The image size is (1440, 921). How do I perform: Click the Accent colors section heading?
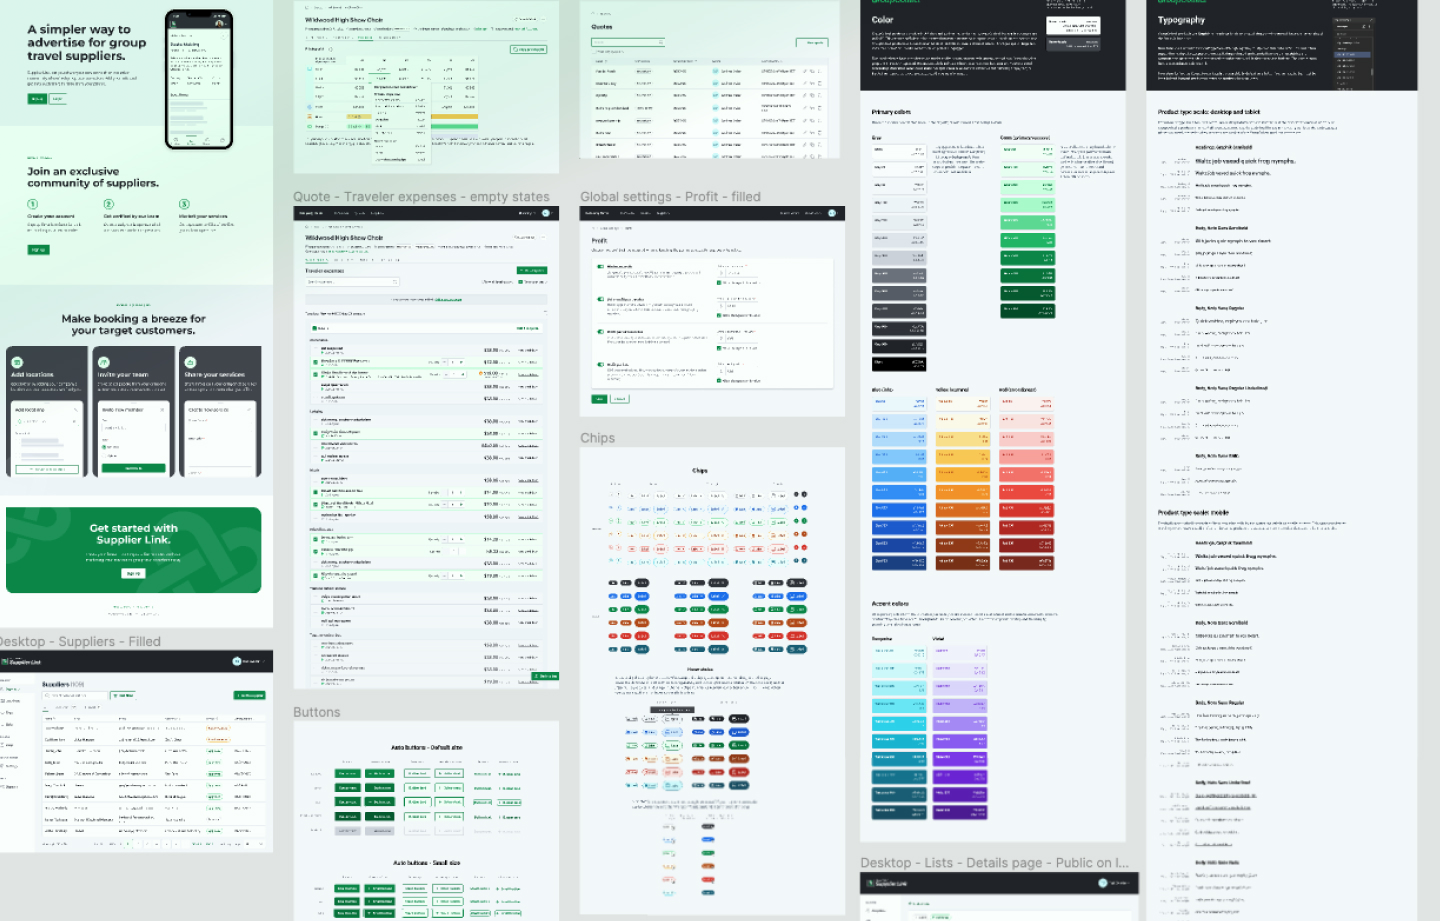[x=890, y=604]
